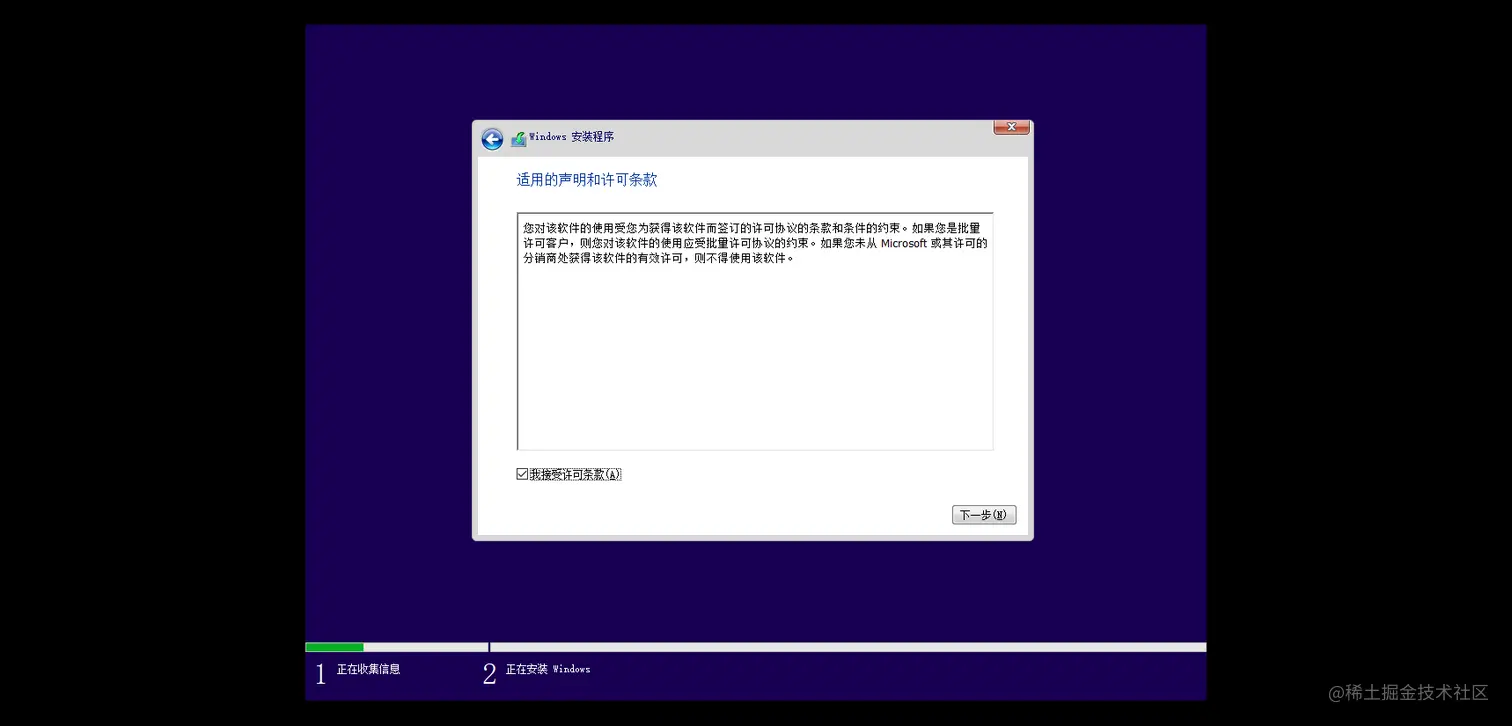Screen dimensions: 1512x726
Task: Click the 正在收集信息 stage label
Action: (367, 669)
